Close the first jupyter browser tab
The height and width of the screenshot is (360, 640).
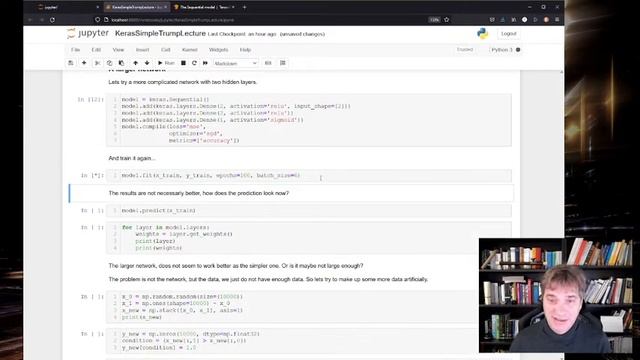click(97, 7)
